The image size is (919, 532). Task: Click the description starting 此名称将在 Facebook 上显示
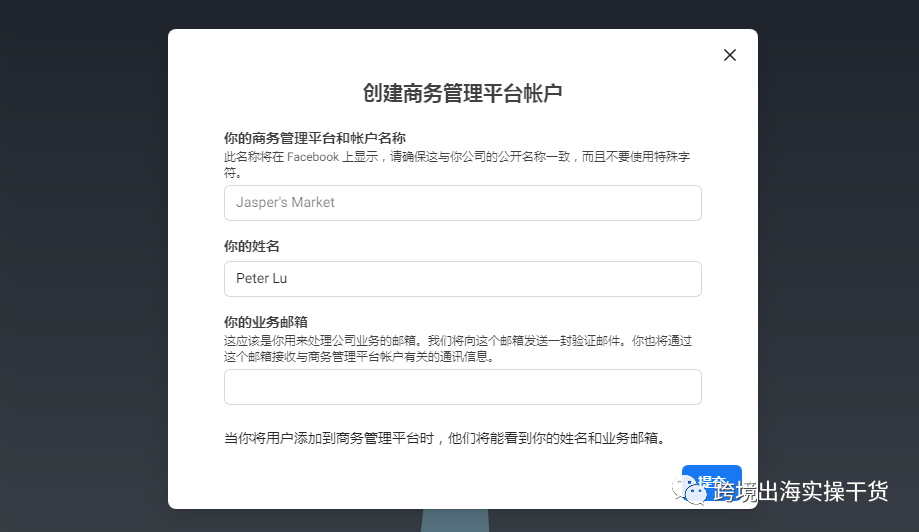(457, 165)
